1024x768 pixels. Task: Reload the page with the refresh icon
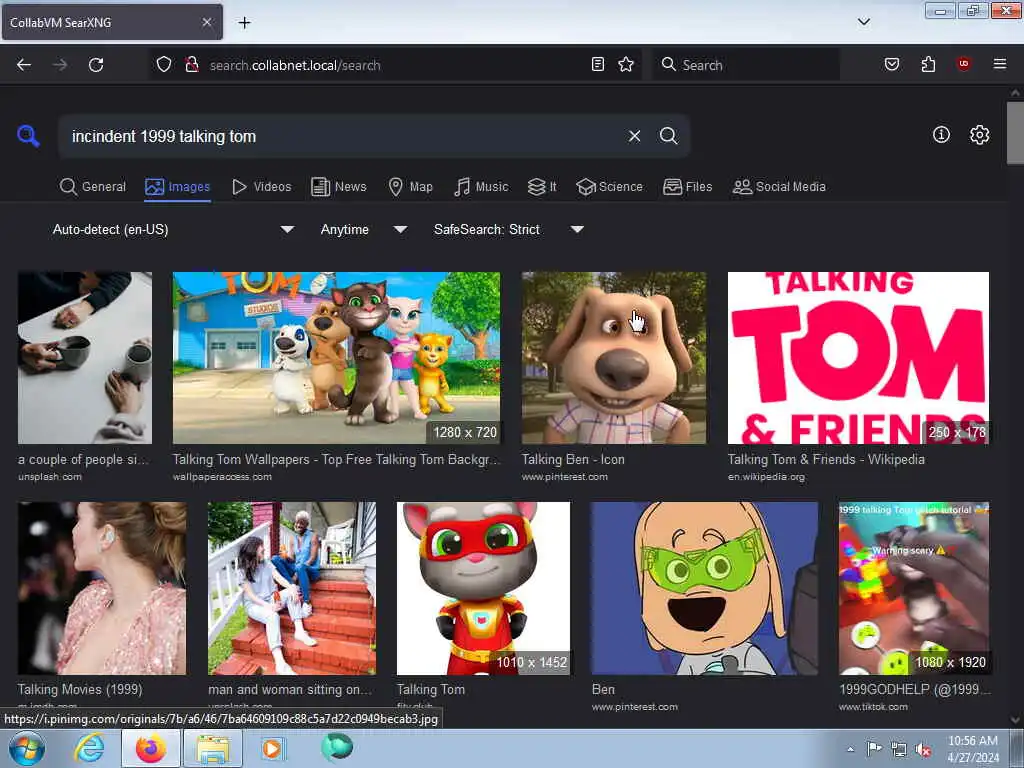pyautogui.click(x=96, y=65)
